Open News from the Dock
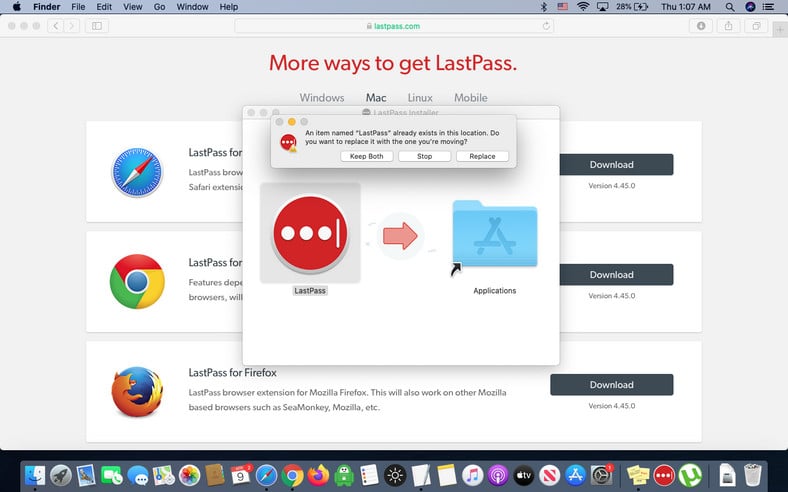This screenshot has height=492, width=788. [x=549, y=475]
